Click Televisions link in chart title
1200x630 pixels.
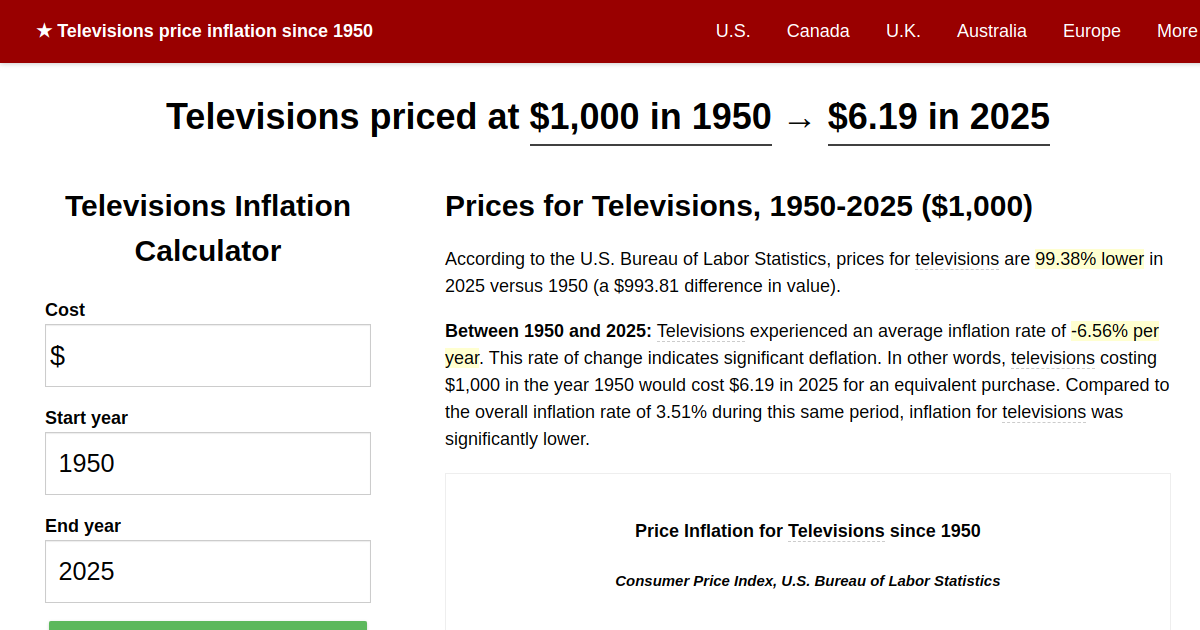point(836,531)
